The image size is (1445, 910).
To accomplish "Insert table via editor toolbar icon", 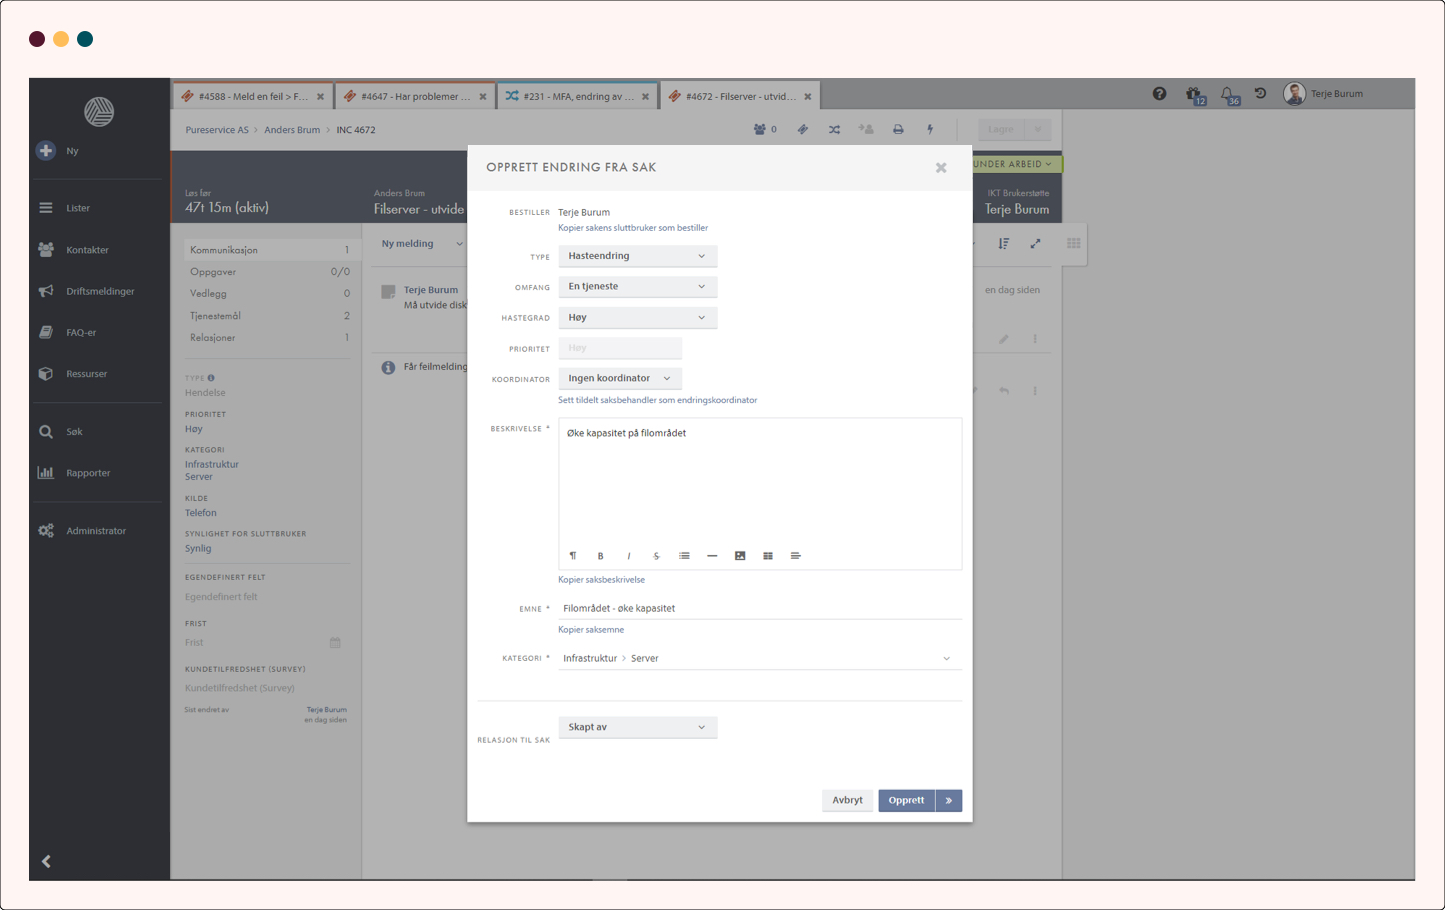I will [768, 556].
